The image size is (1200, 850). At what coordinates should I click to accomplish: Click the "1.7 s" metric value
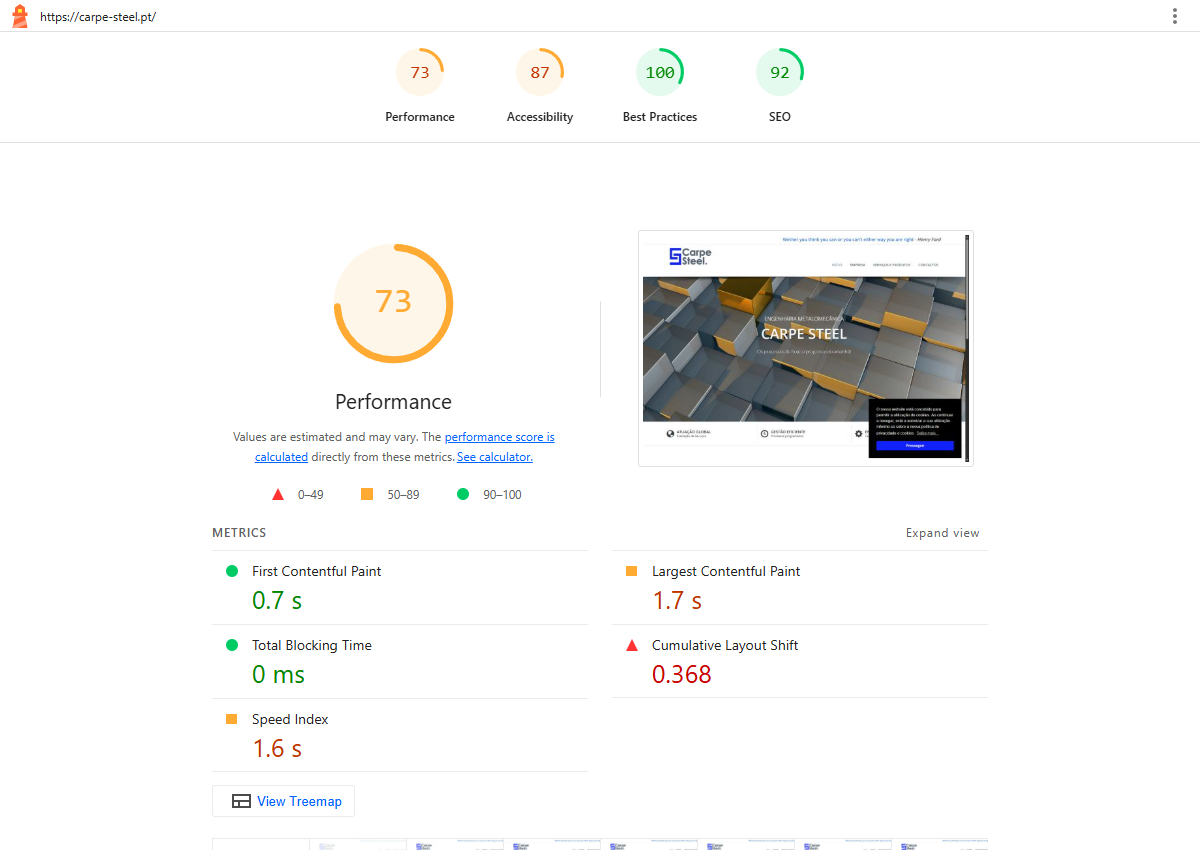pos(677,601)
